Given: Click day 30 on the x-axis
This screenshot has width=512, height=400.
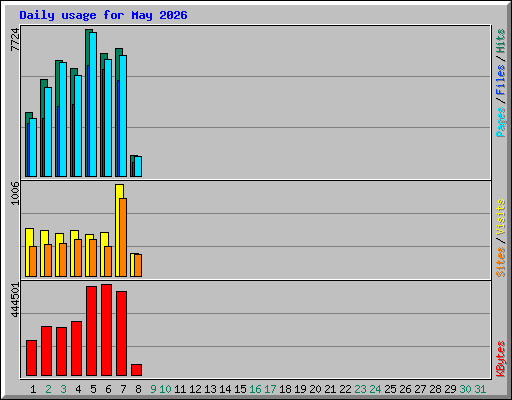Looking at the screenshot, I should click(465, 389).
